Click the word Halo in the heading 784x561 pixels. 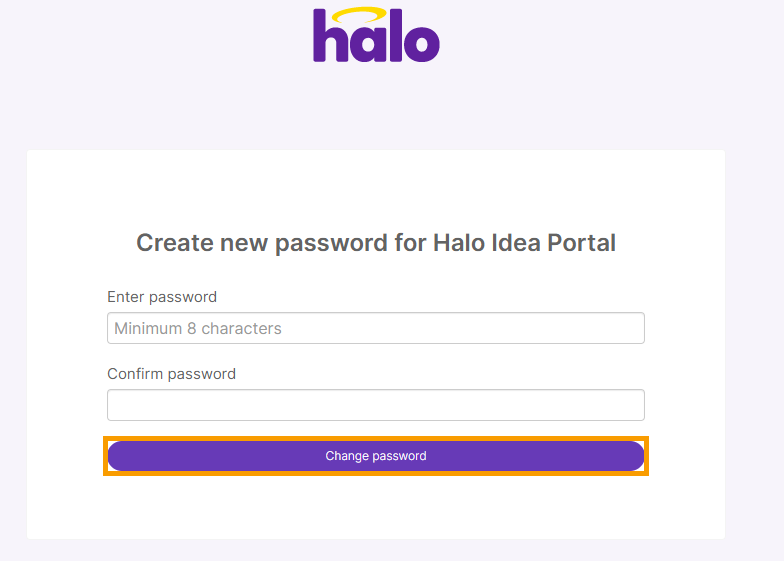pyautogui.click(x=458, y=243)
